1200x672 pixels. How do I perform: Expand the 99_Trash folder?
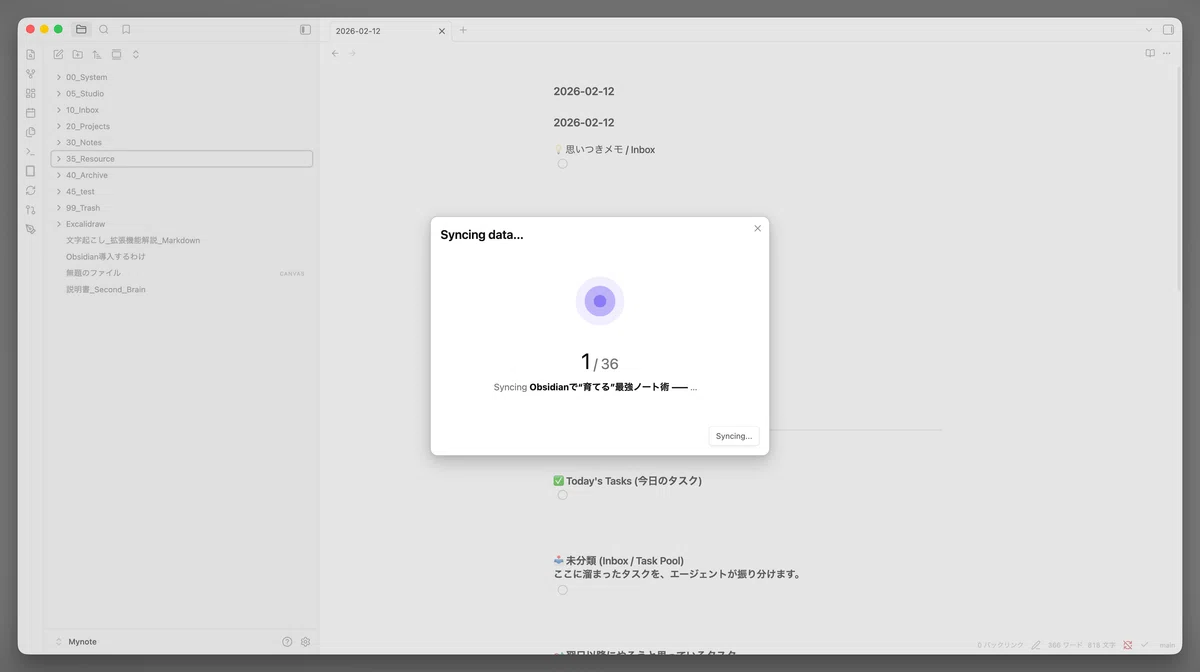[x=182, y=208]
